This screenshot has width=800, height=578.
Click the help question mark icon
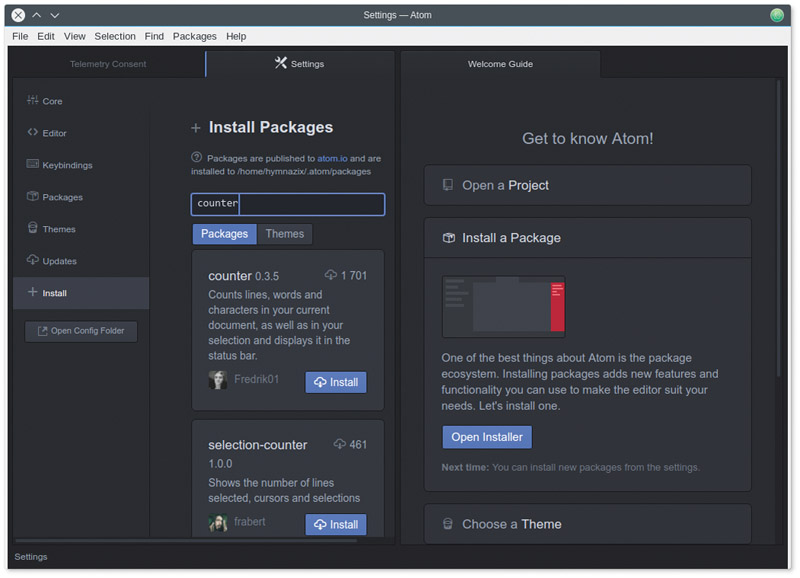(x=196, y=157)
